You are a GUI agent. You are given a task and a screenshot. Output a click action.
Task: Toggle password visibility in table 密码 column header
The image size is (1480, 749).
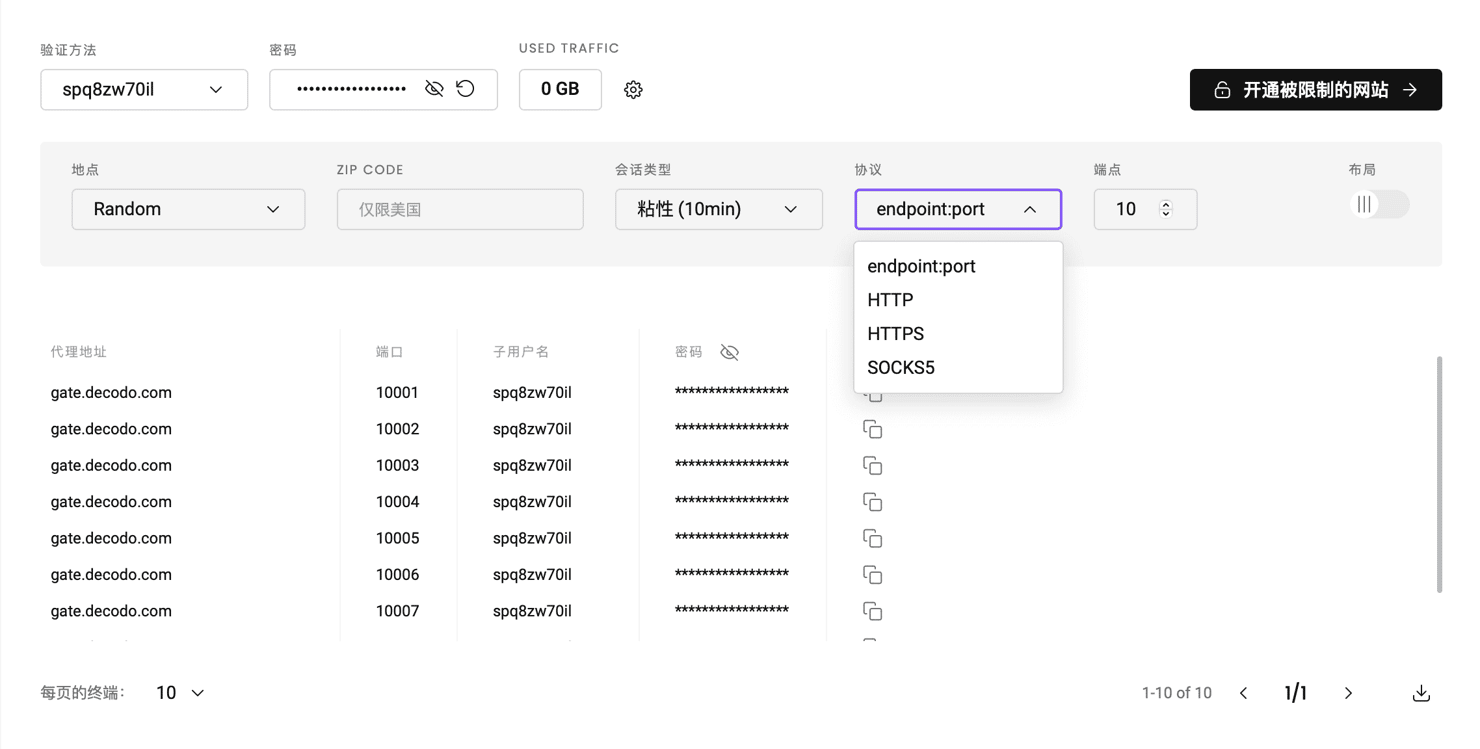point(730,352)
